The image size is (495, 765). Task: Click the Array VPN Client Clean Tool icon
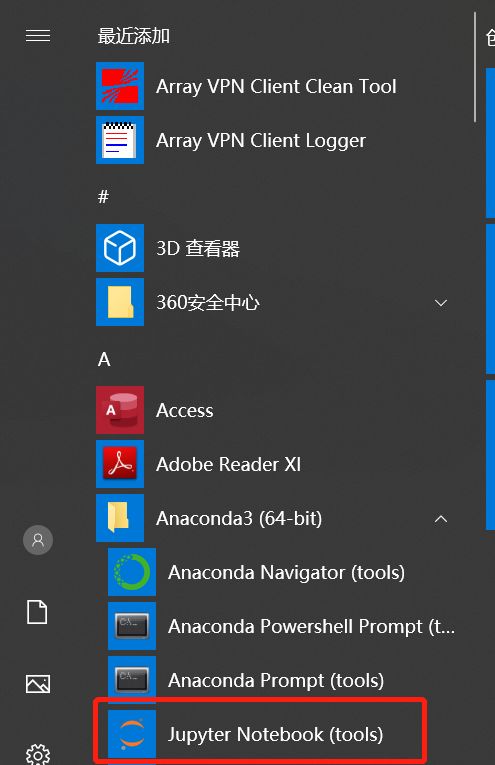pyautogui.click(x=120, y=86)
